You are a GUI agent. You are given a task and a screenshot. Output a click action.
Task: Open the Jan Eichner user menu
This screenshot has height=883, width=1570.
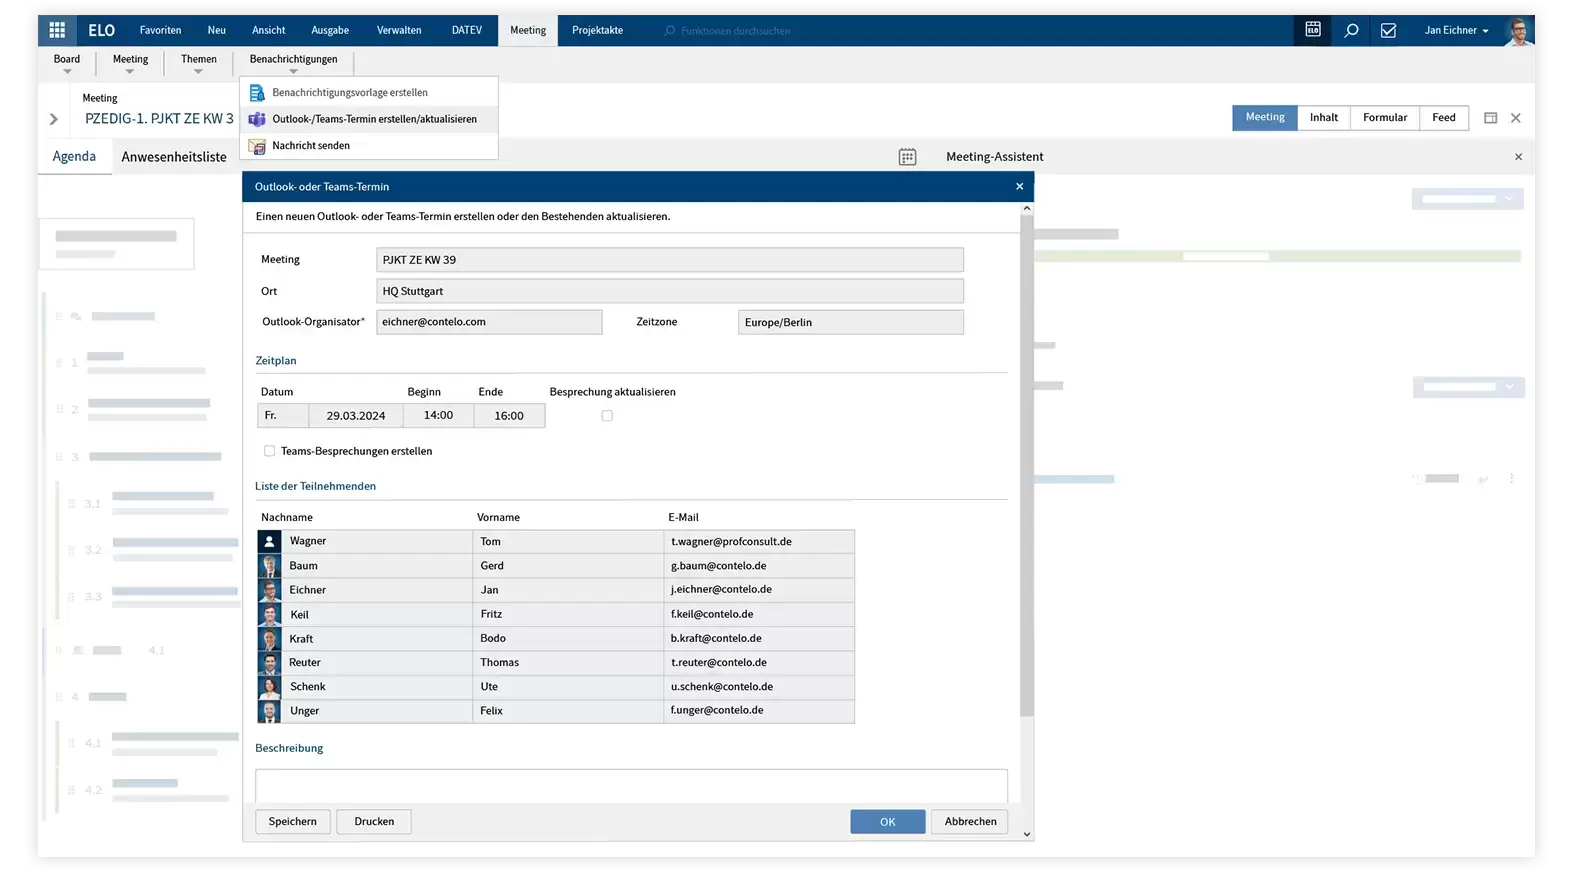1456,30
